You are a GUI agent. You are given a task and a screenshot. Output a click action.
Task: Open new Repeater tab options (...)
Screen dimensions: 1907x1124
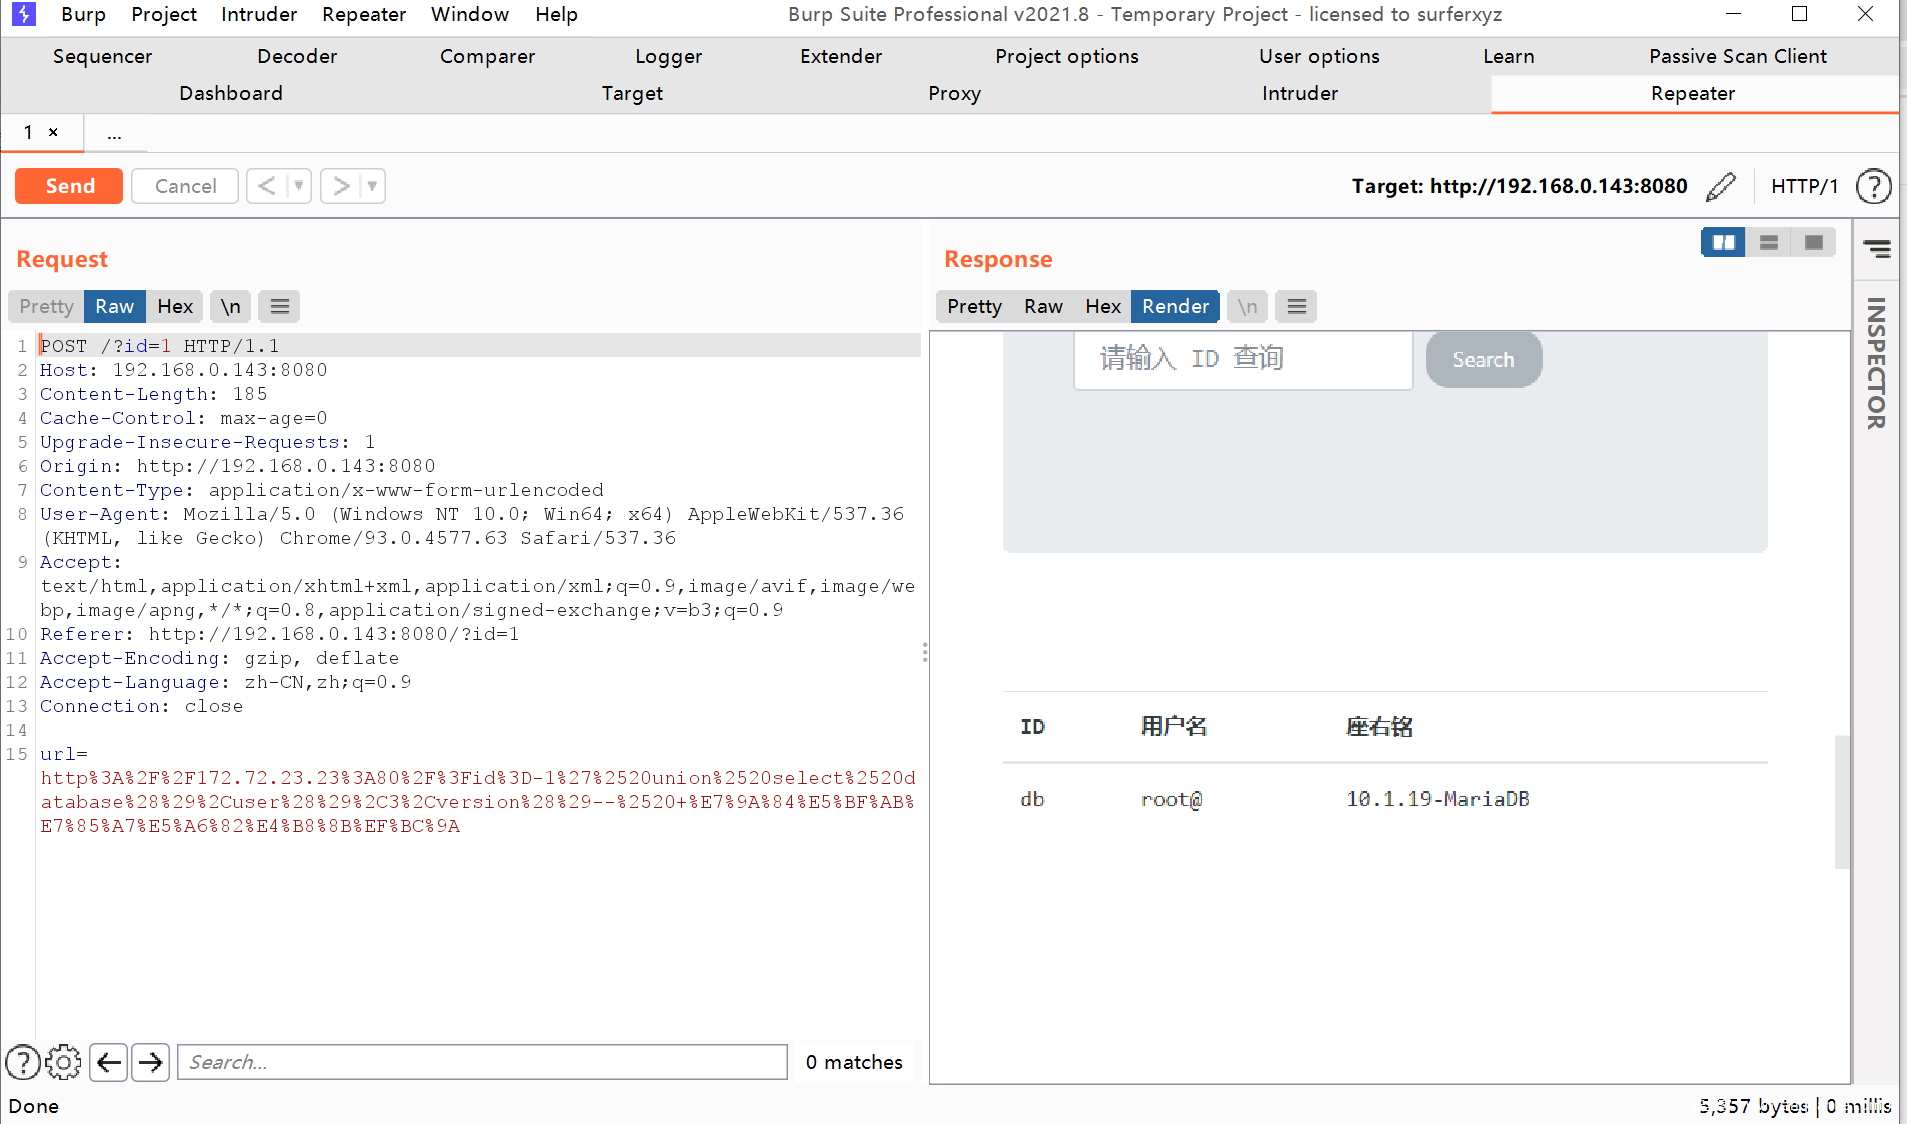click(x=115, y=133)
